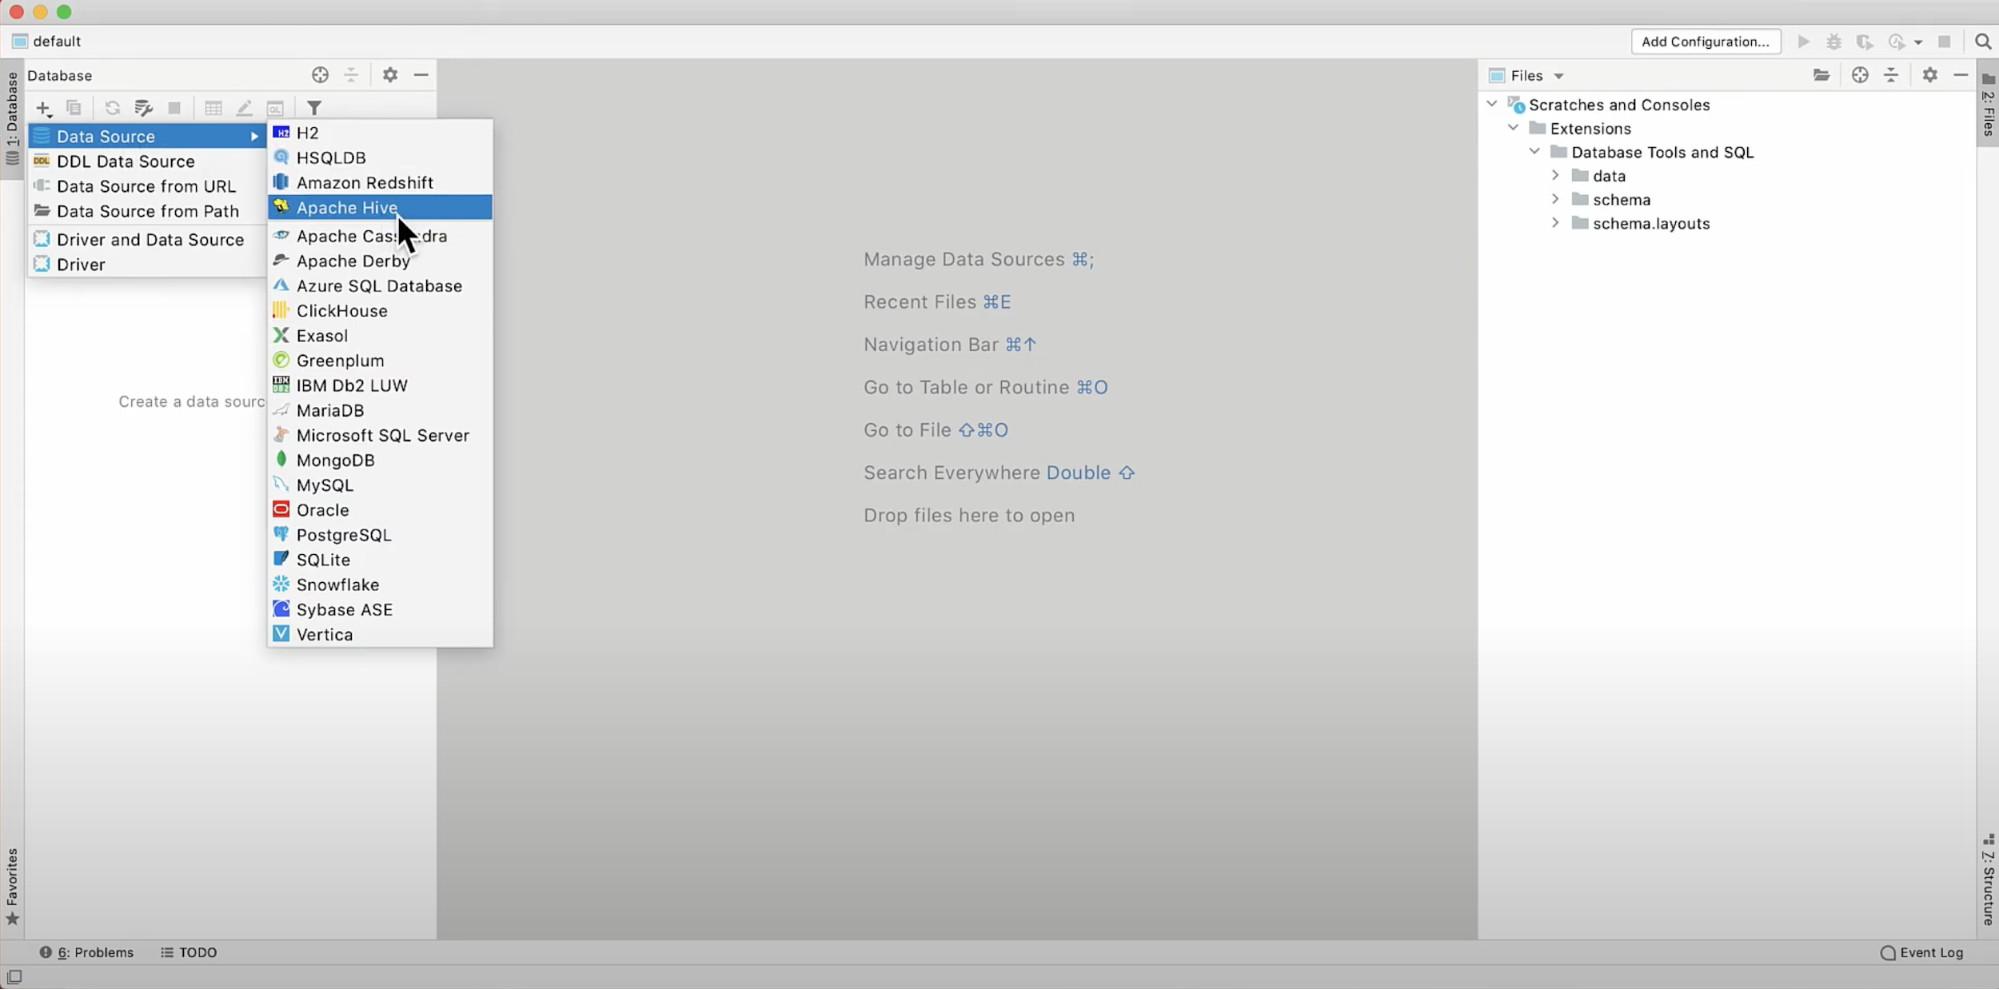Click the Stop icon in main toolbar

click(1944, 41)
